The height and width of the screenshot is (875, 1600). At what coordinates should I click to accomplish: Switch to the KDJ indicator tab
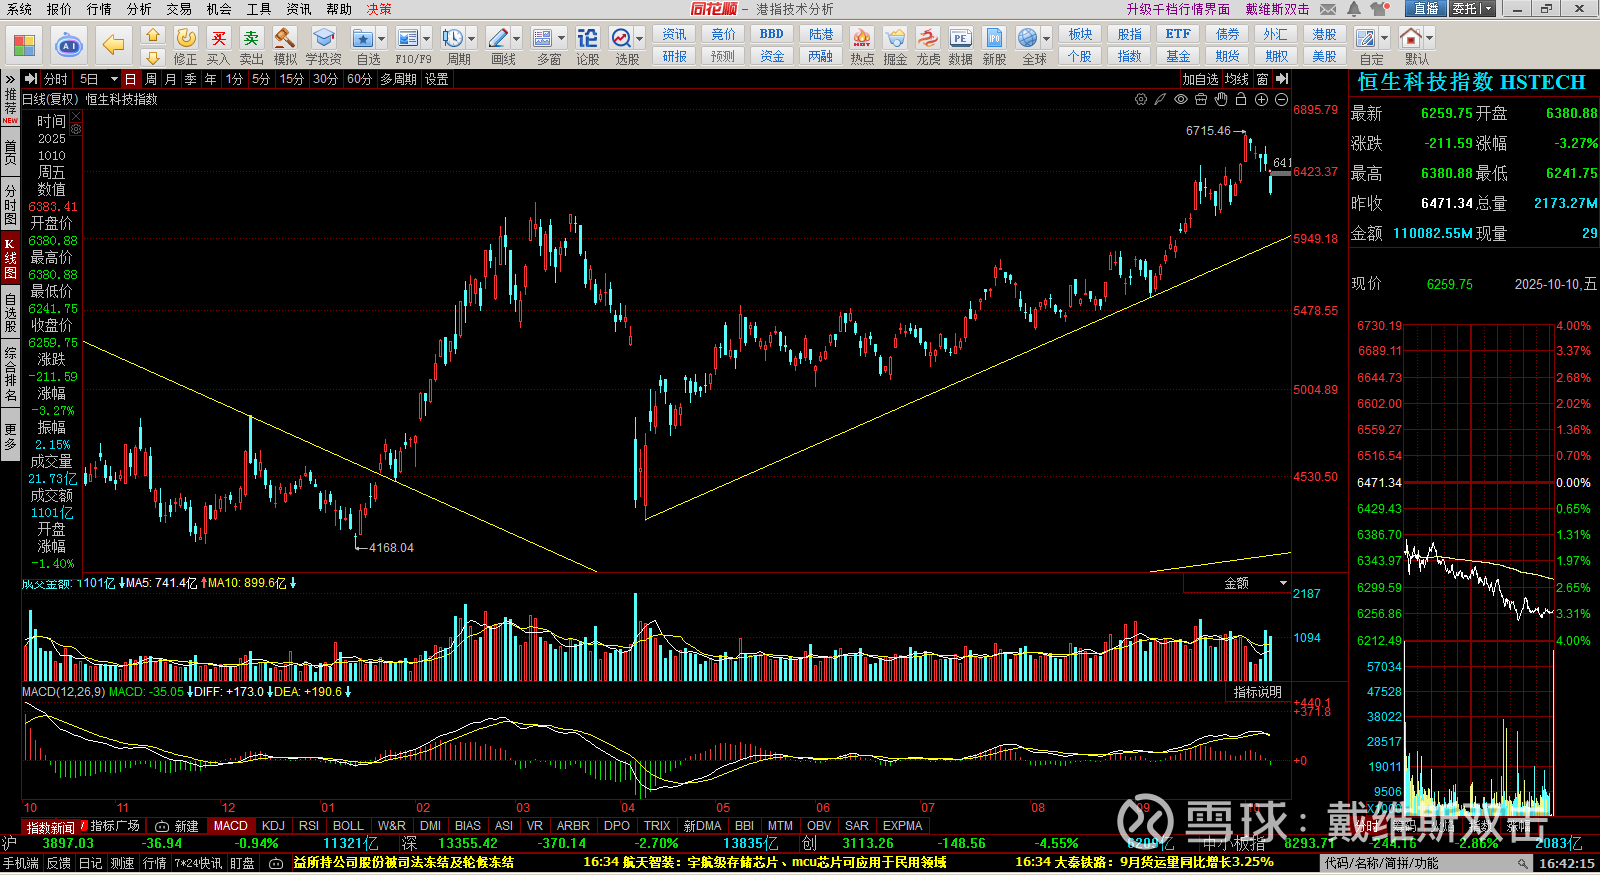tap(273, 826)
